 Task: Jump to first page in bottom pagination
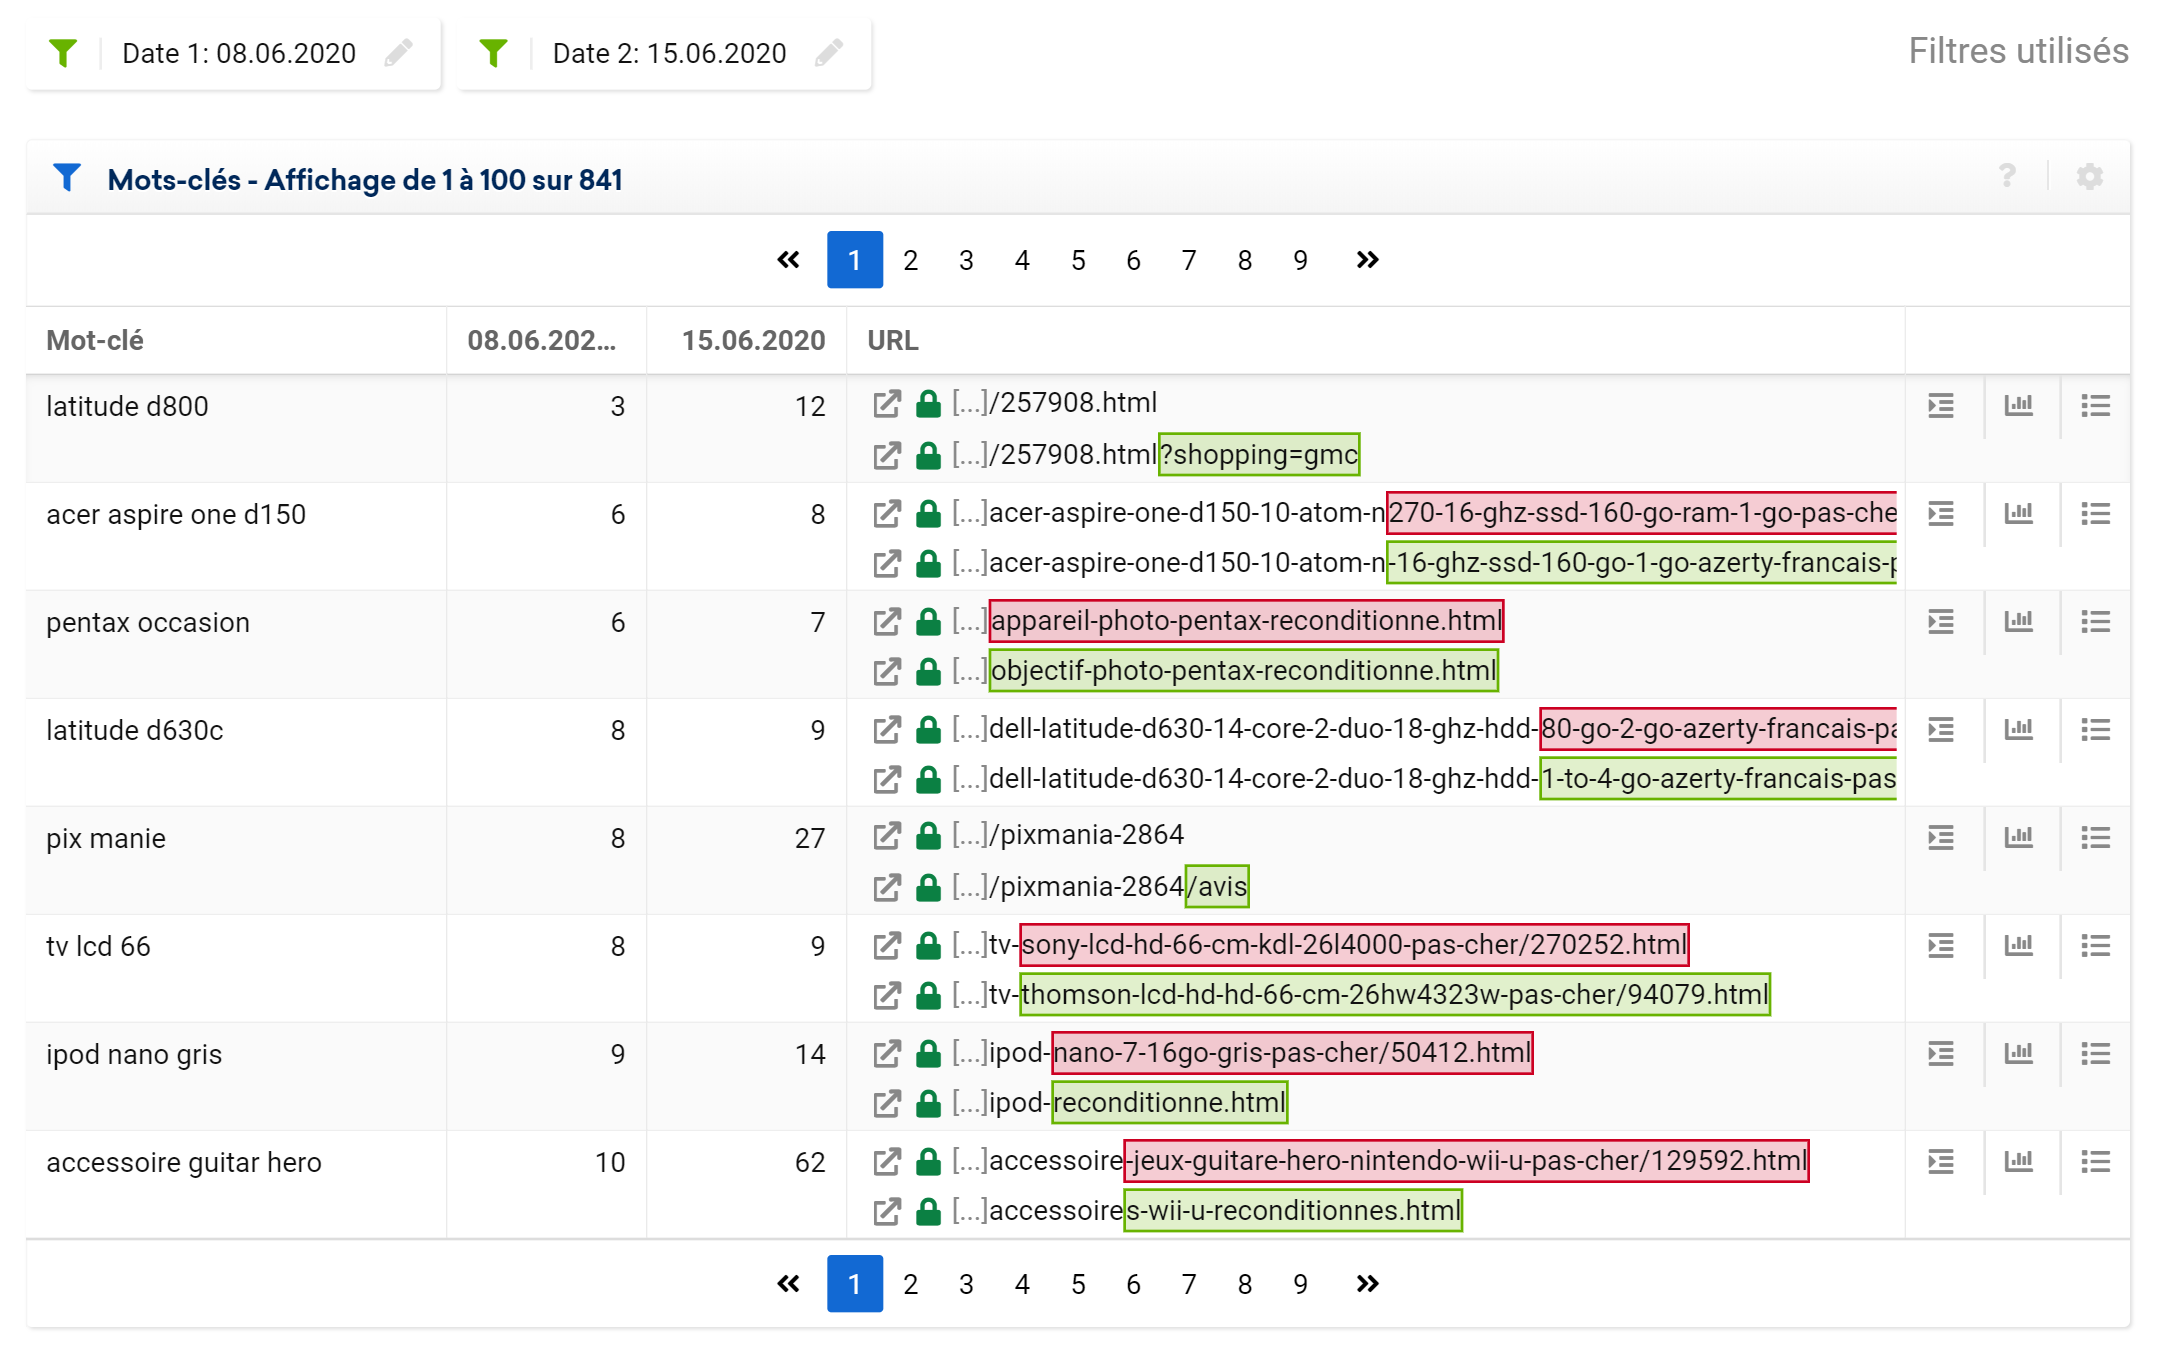click(x=788, y=1284)
